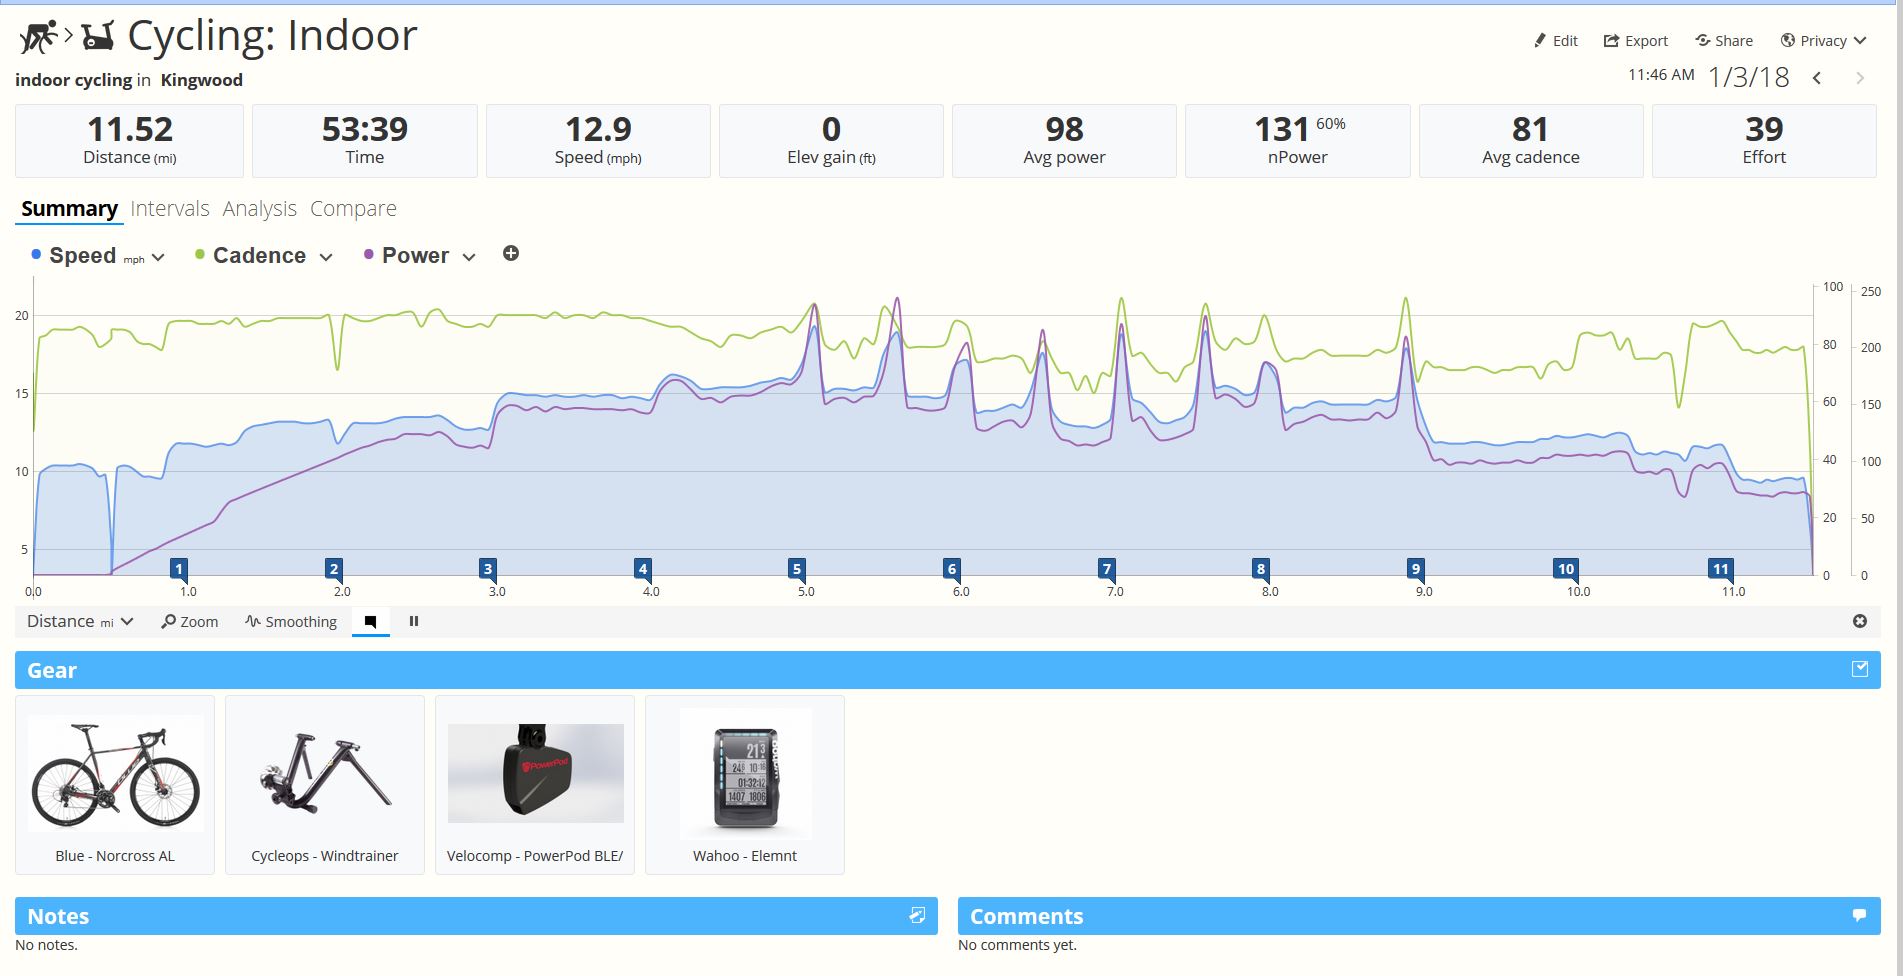Go to next workout arrow
Image resolution: width=1903 pixels, height=976 pixels.
[1860, 78]
